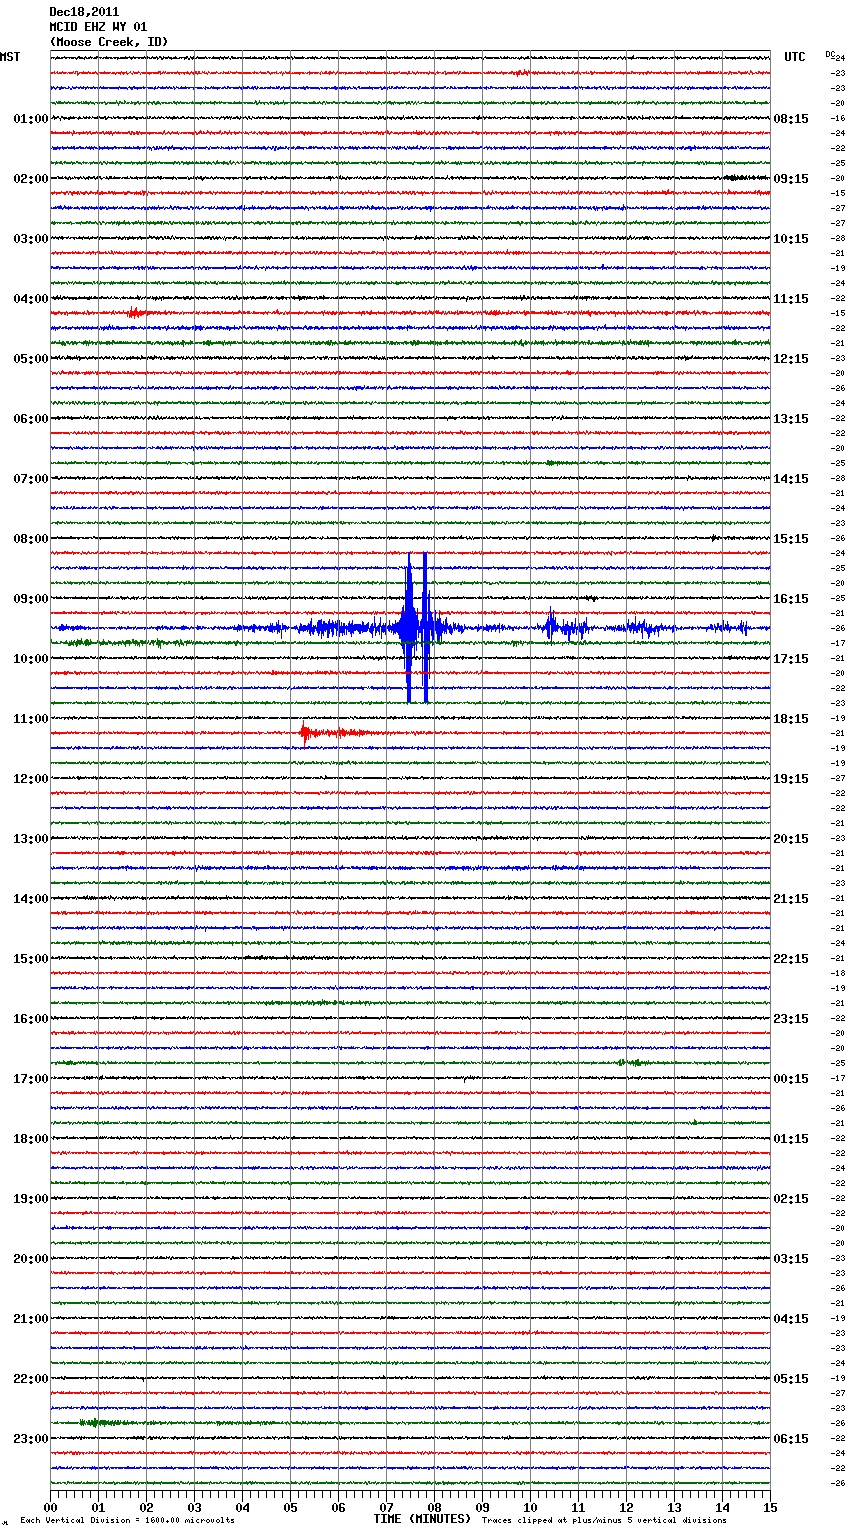850x1534 pixels.
Task: Click the x-axis minute label 03
Action: (194, 1507)
